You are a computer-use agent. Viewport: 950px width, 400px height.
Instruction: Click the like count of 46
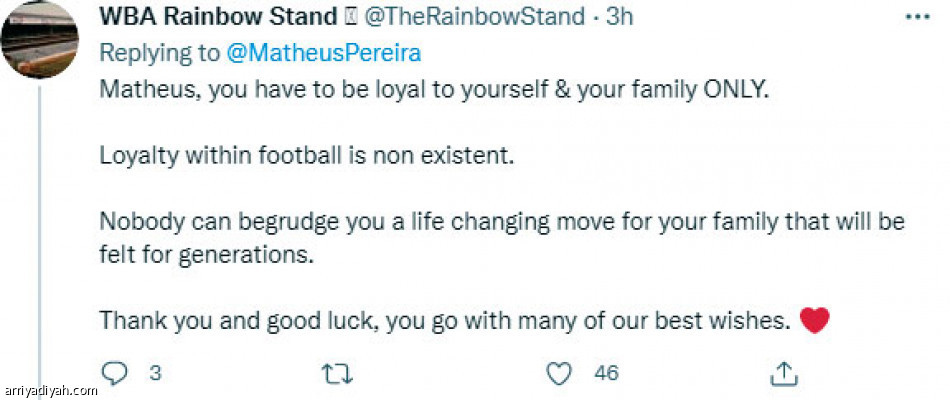pyautogui.click(x=606, y=373)
